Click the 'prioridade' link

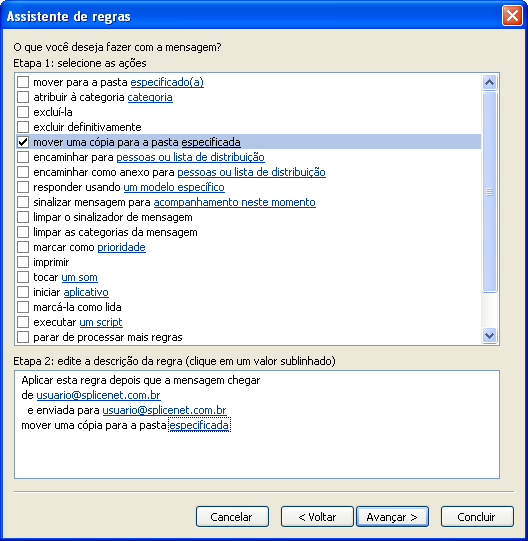pyautogui.click(x=121, y=247)
